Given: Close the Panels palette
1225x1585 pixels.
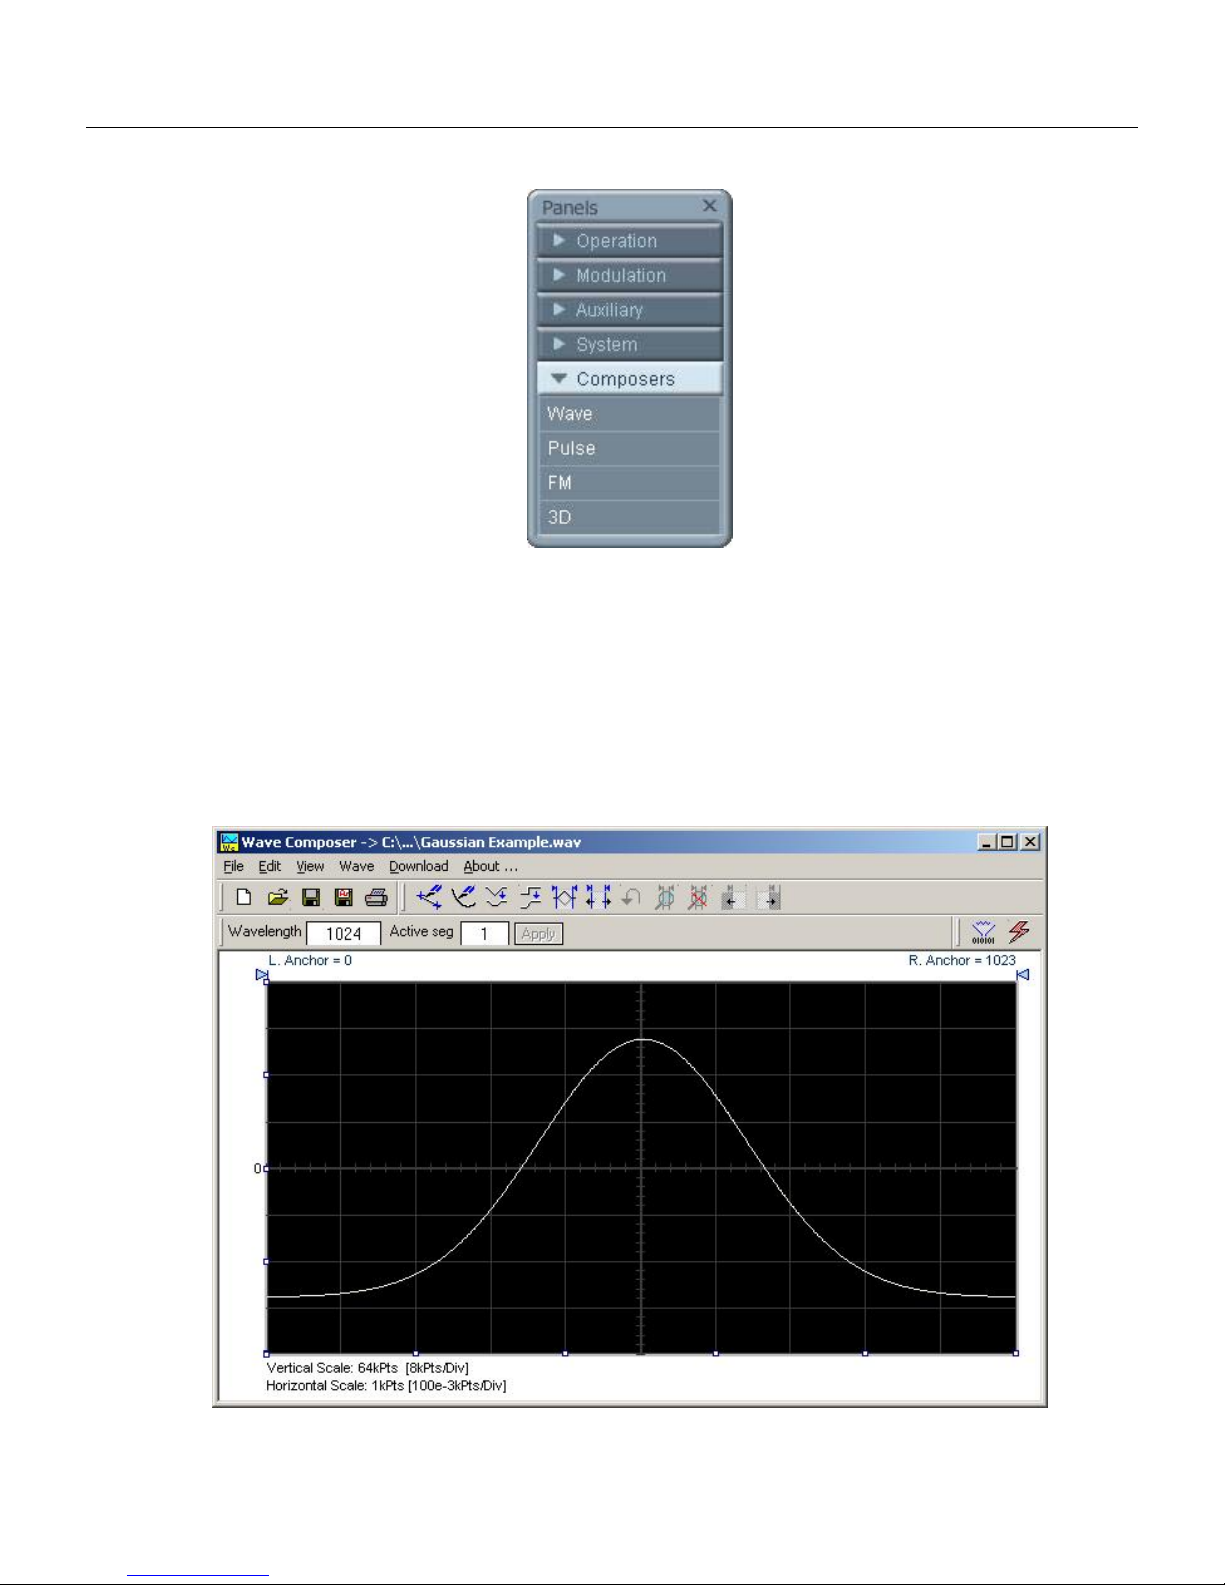Looking at the screenshot, I should [x=709, y=206].
